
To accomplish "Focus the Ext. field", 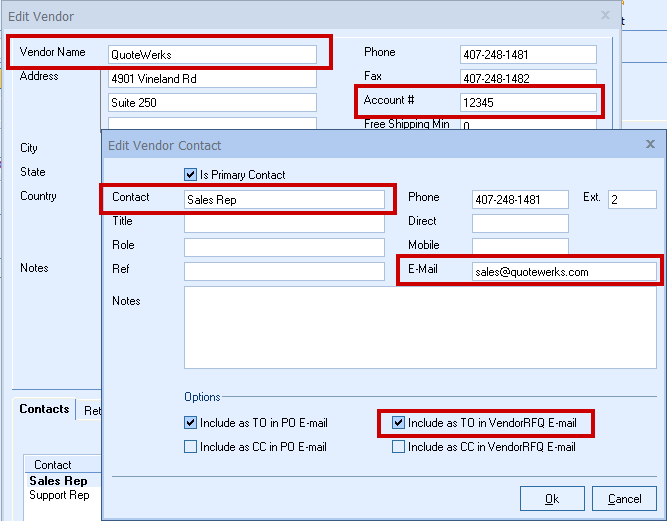I will point(631,199).
